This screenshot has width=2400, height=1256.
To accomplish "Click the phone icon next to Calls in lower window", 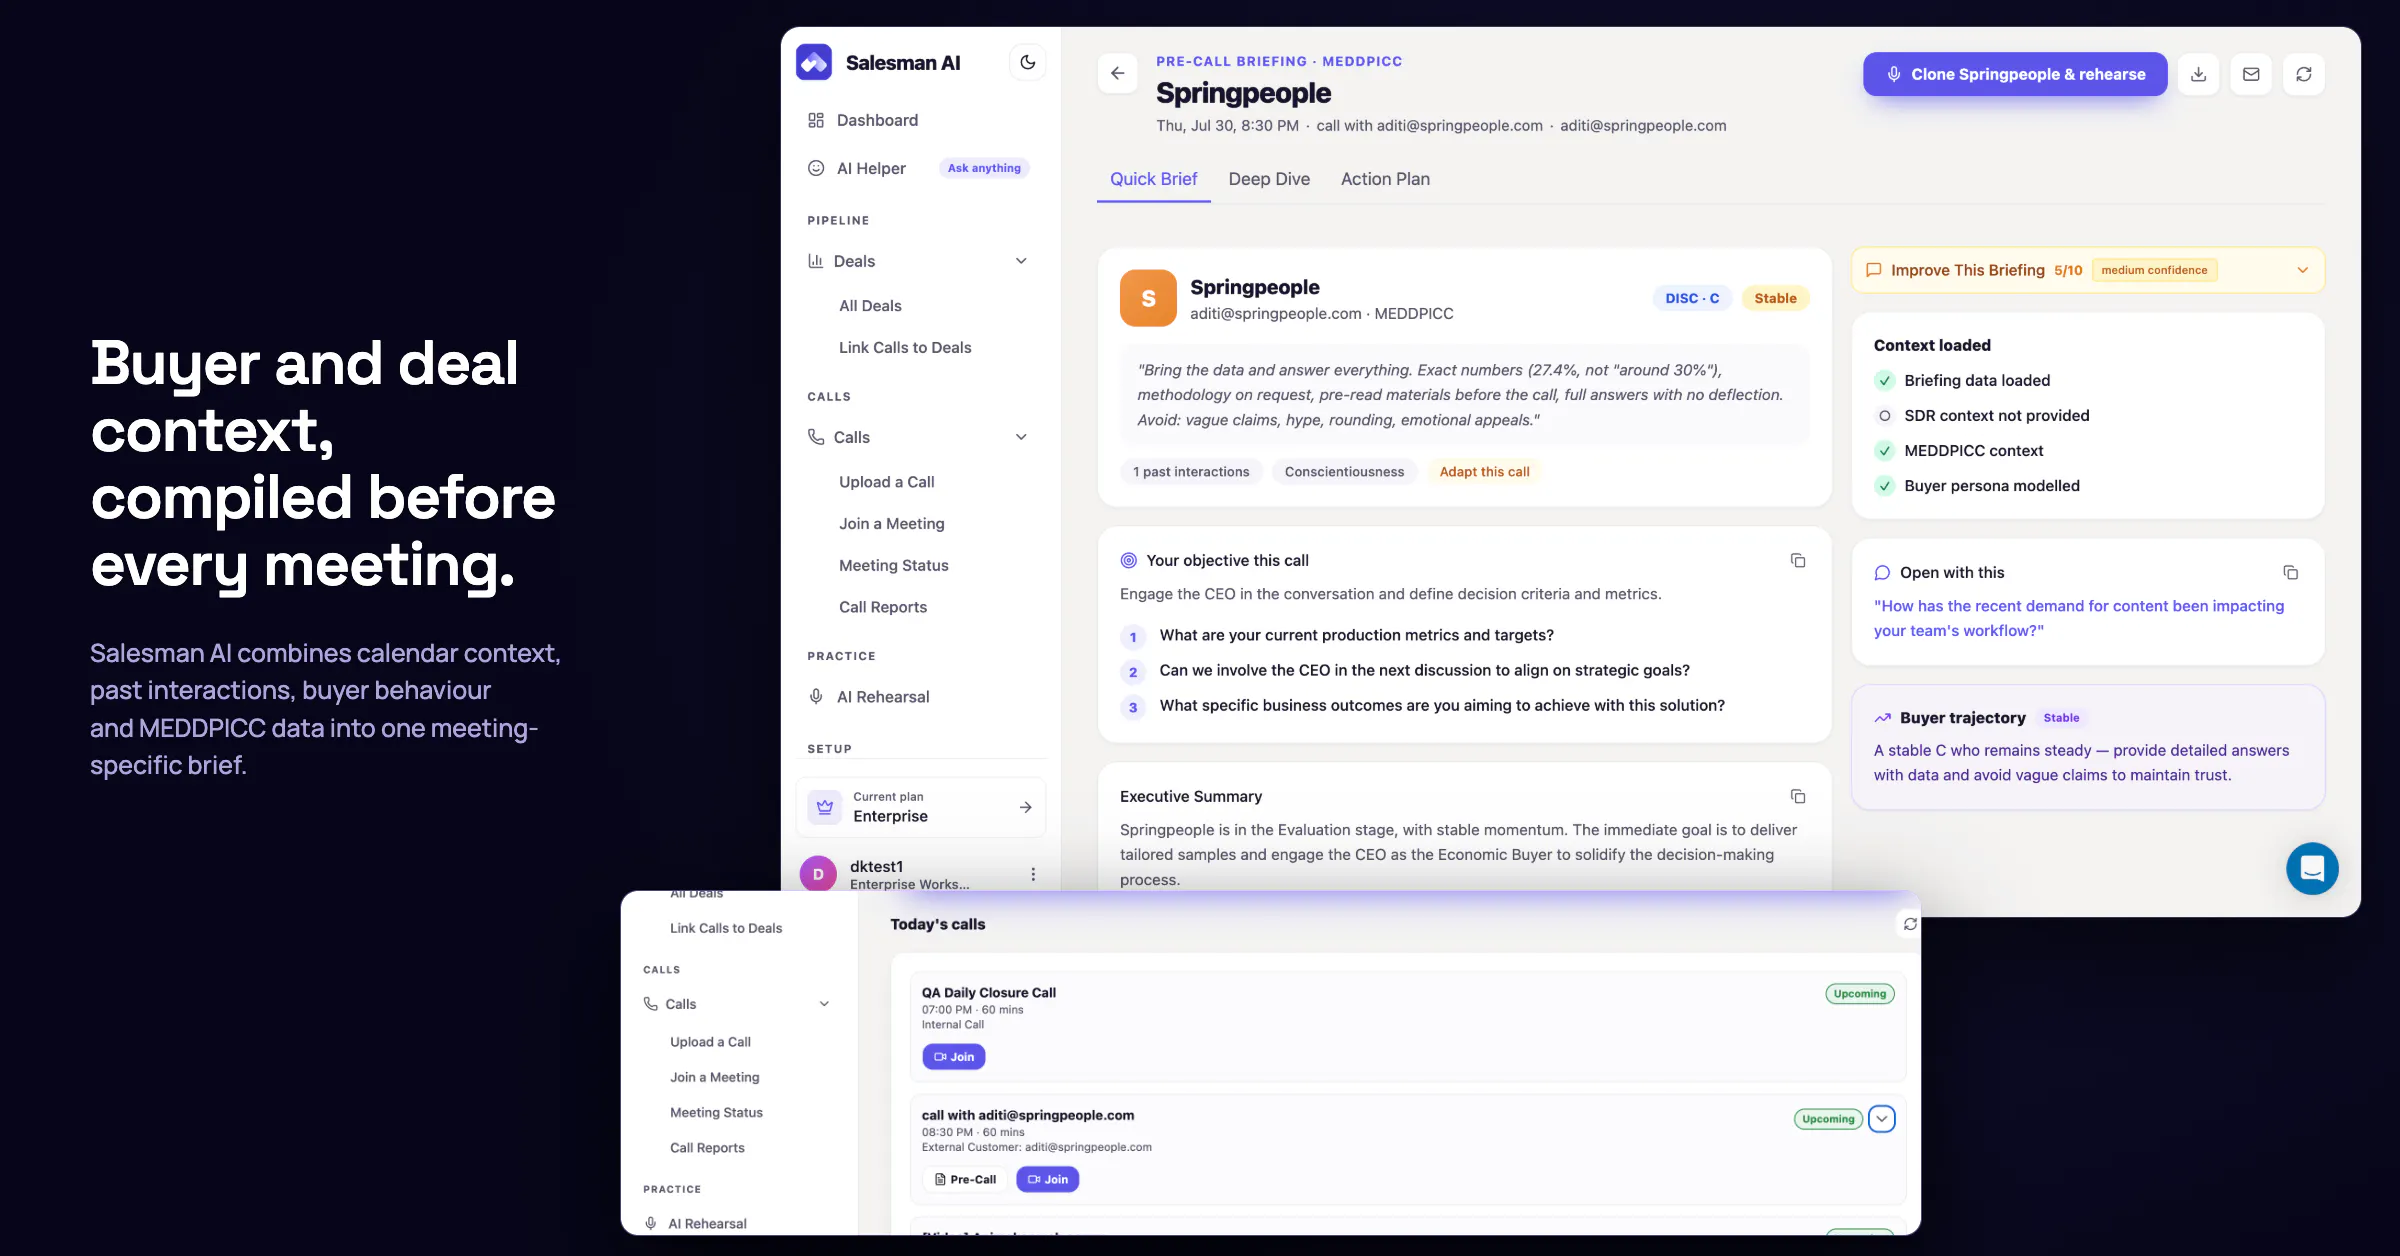I will coord(651,1004).
